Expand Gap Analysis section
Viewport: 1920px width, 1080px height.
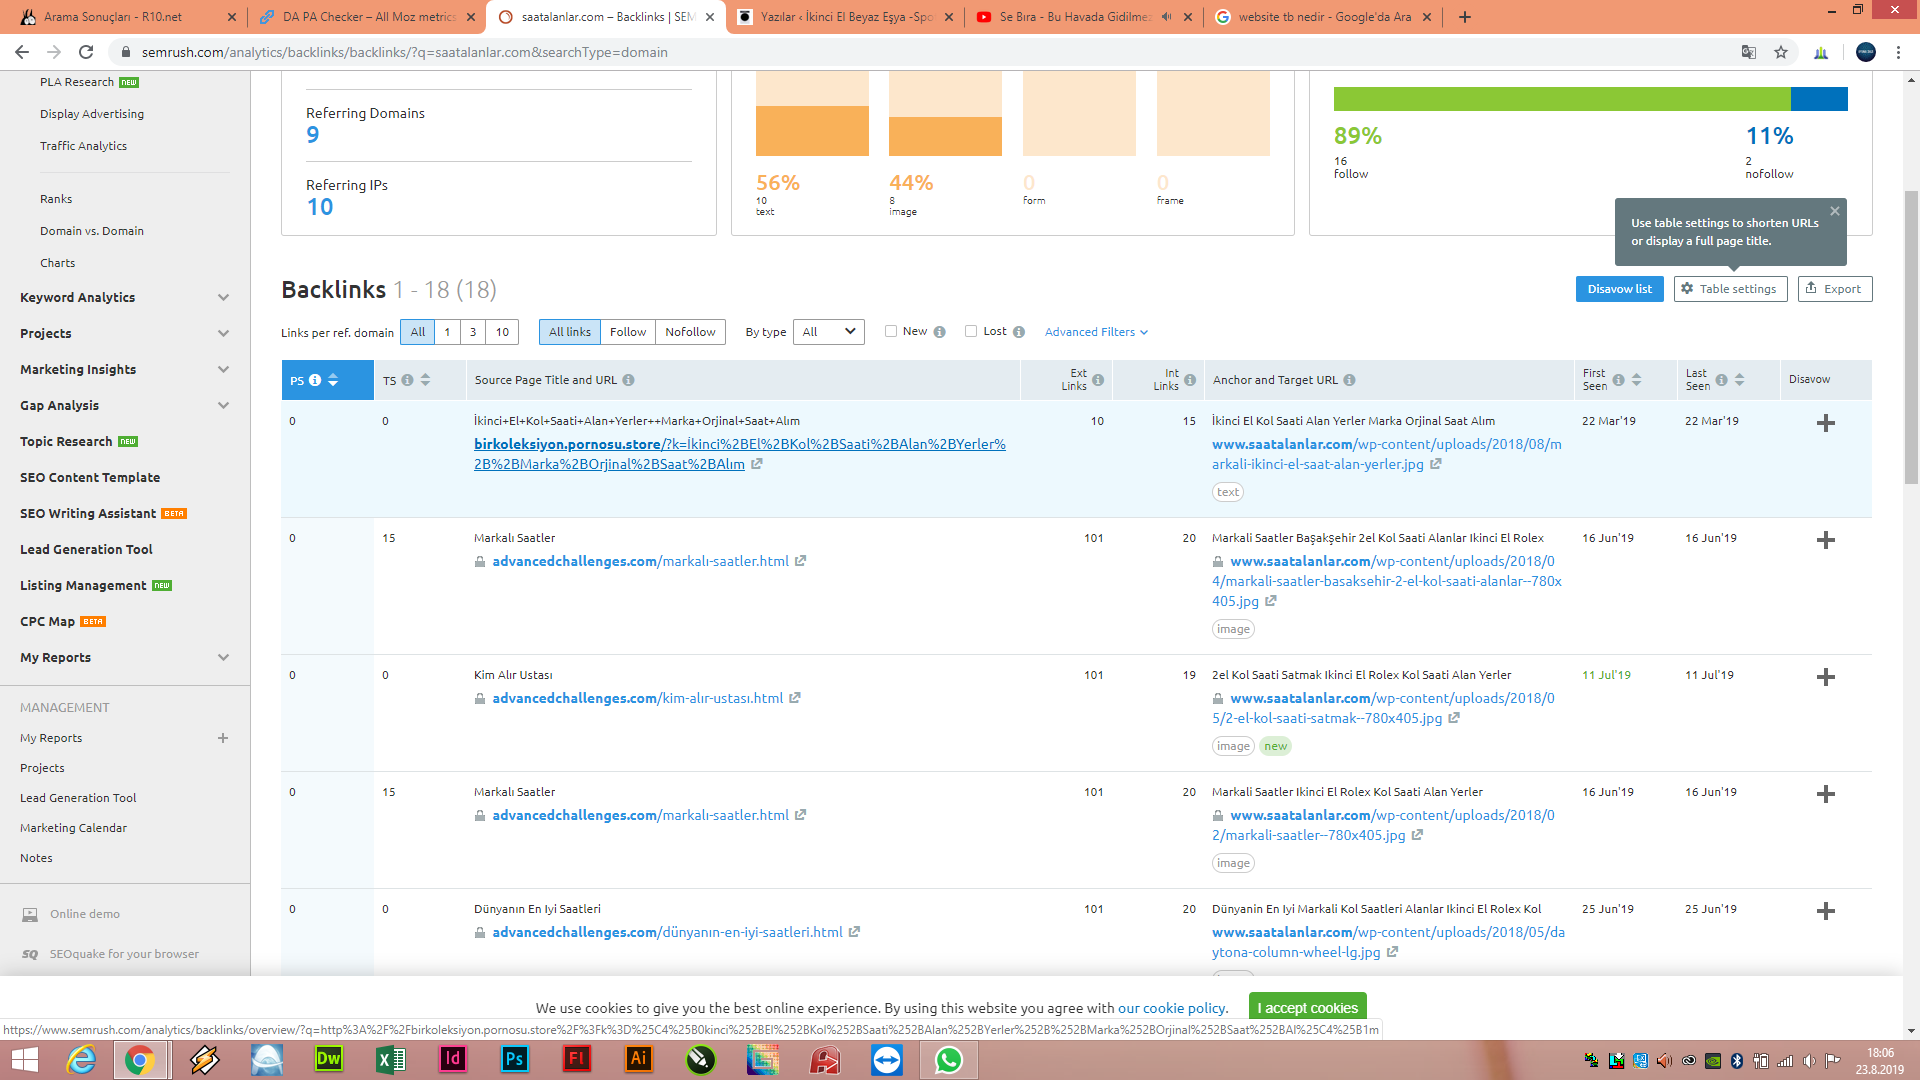coord(224,405)
